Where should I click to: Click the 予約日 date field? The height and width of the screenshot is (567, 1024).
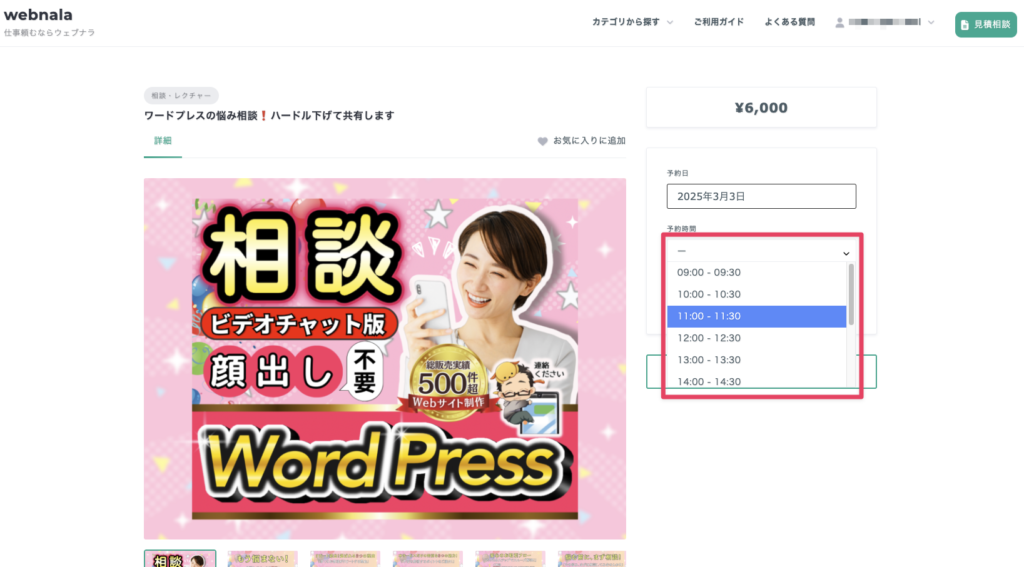(x=761, y=196)
